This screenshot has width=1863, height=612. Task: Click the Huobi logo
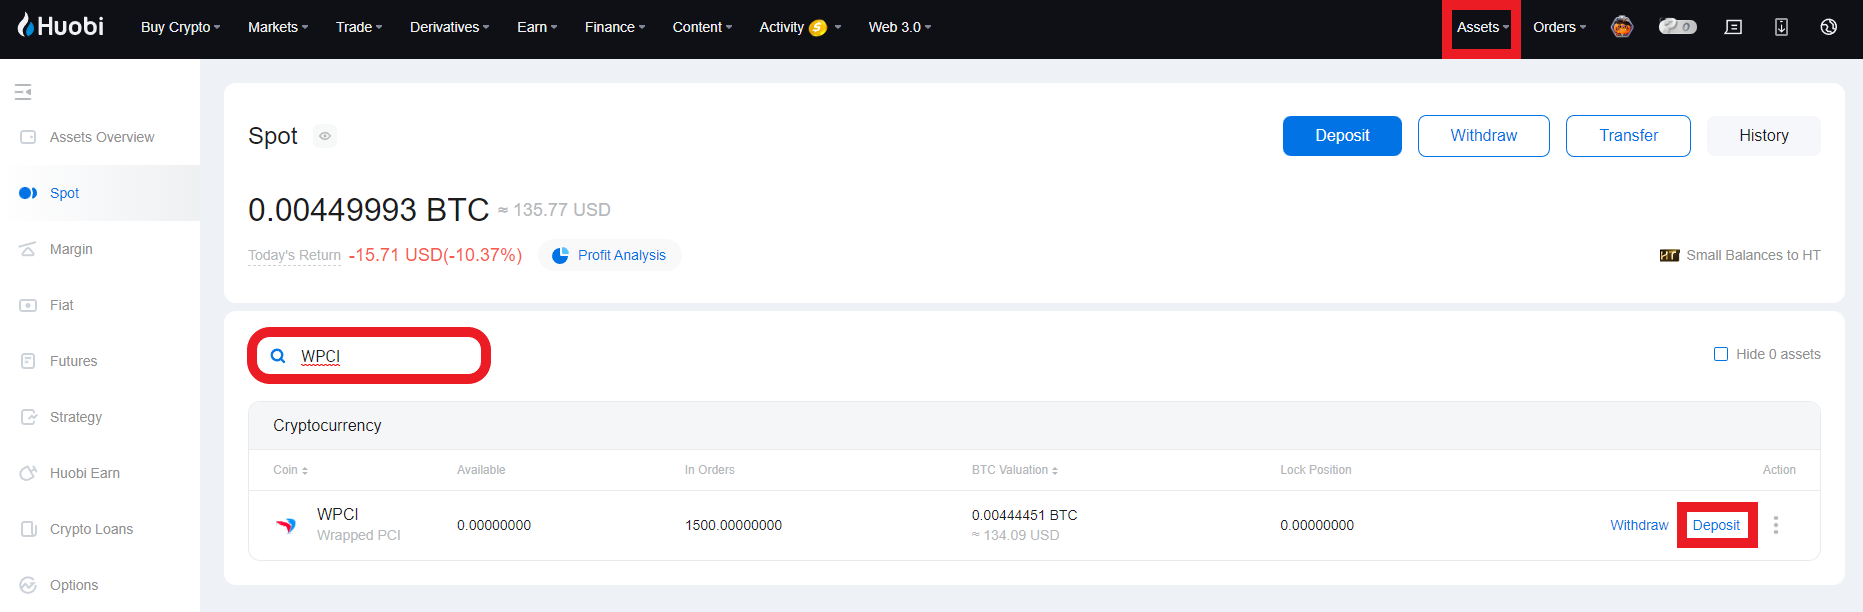(x=60, y=26)
